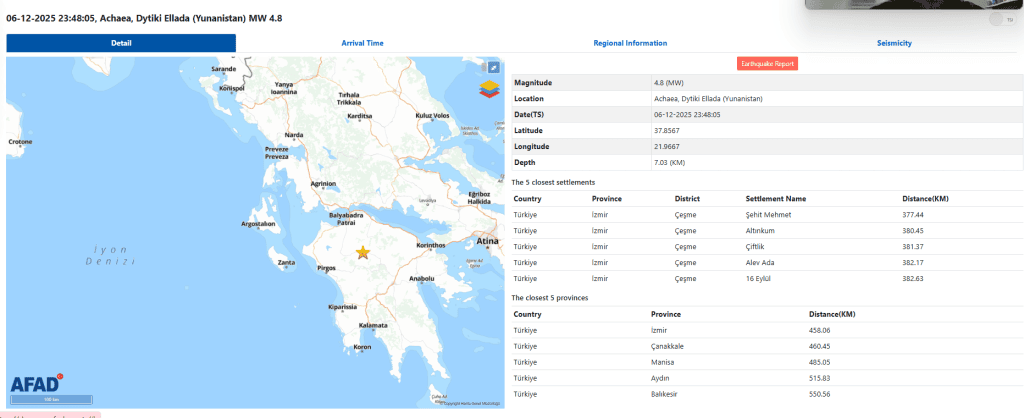Click distance value 380.45
This screenshot has height=418, width=1024.
pyautogui.click(x=913, y=231)
